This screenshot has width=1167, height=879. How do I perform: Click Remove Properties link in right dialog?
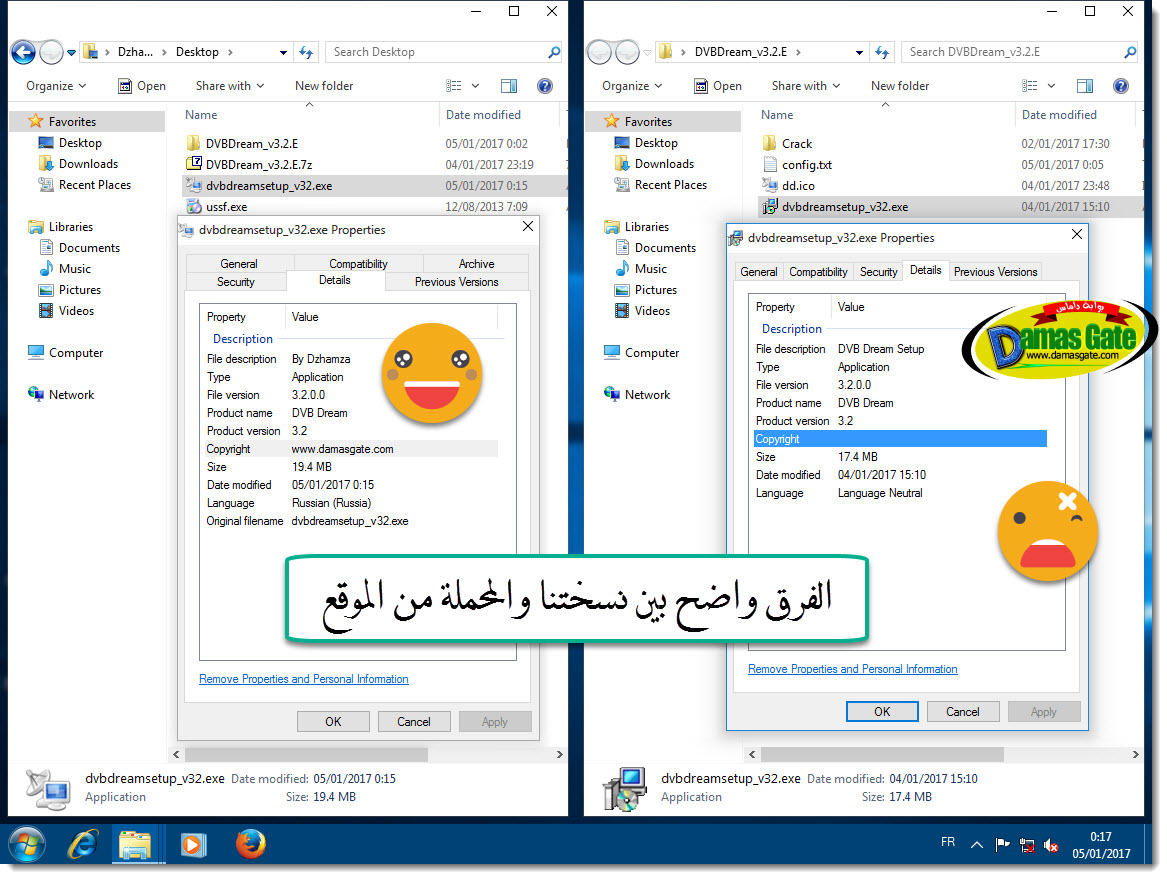click(853, 669)
